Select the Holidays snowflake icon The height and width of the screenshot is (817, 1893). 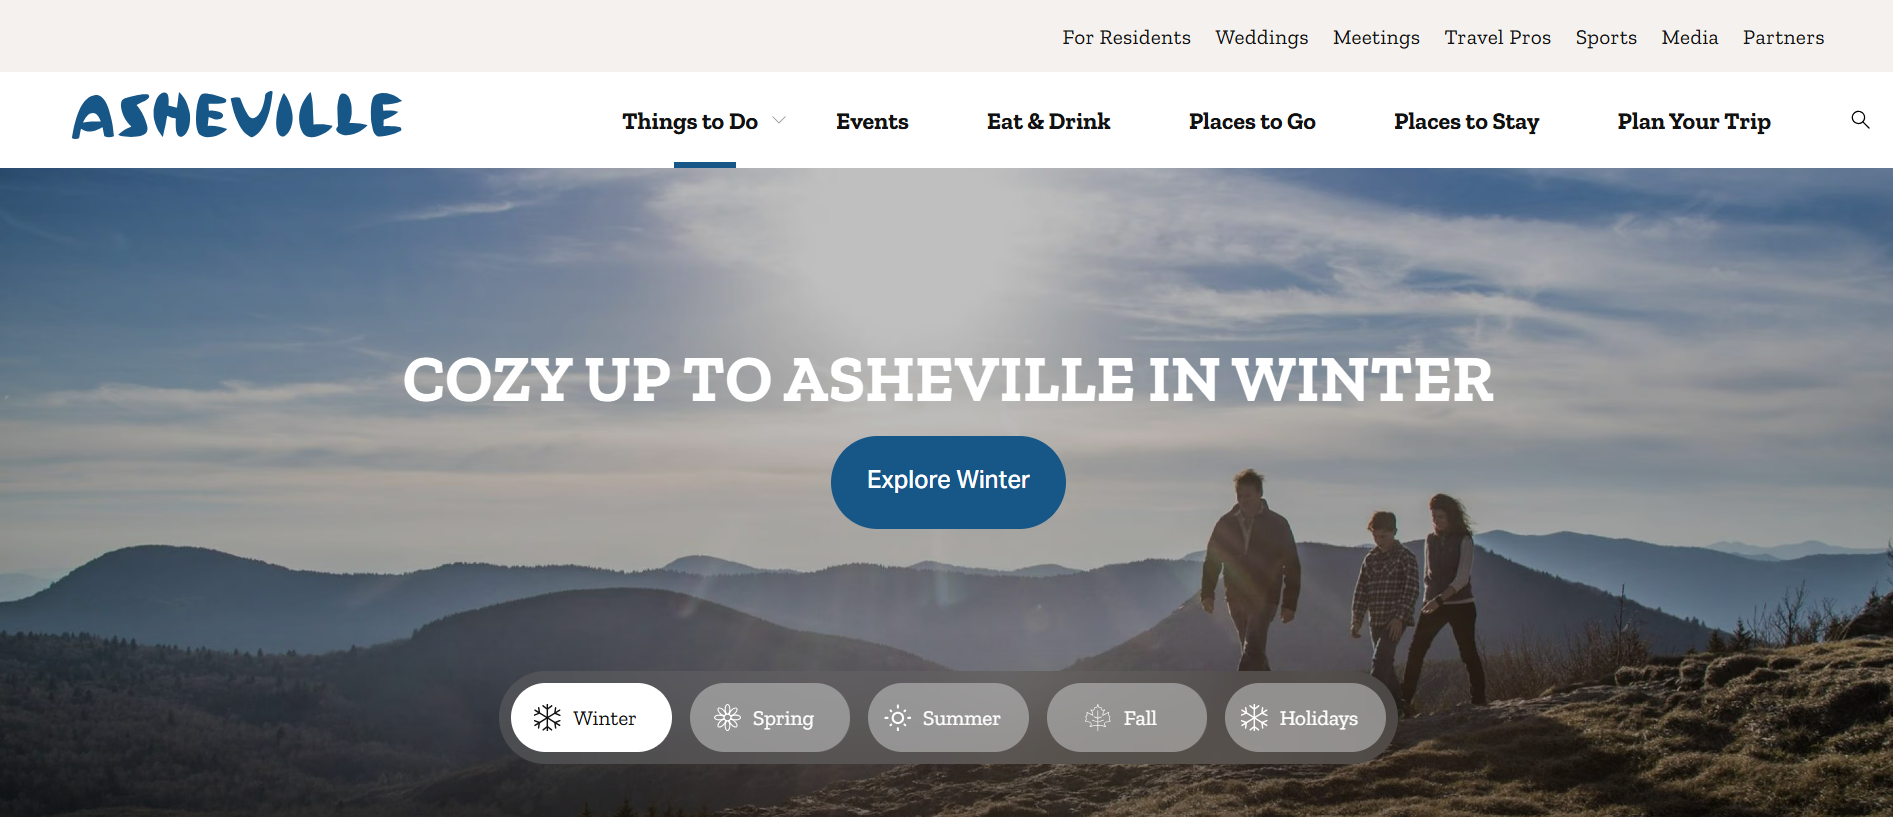pyautogui.click(x=1254, y=718)
